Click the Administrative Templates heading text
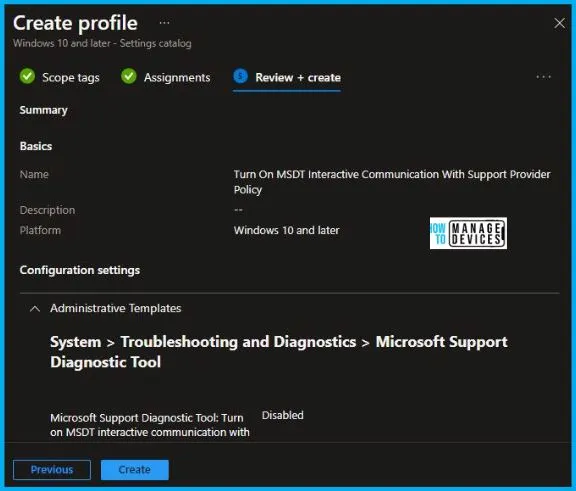 (x=116, y=308)
